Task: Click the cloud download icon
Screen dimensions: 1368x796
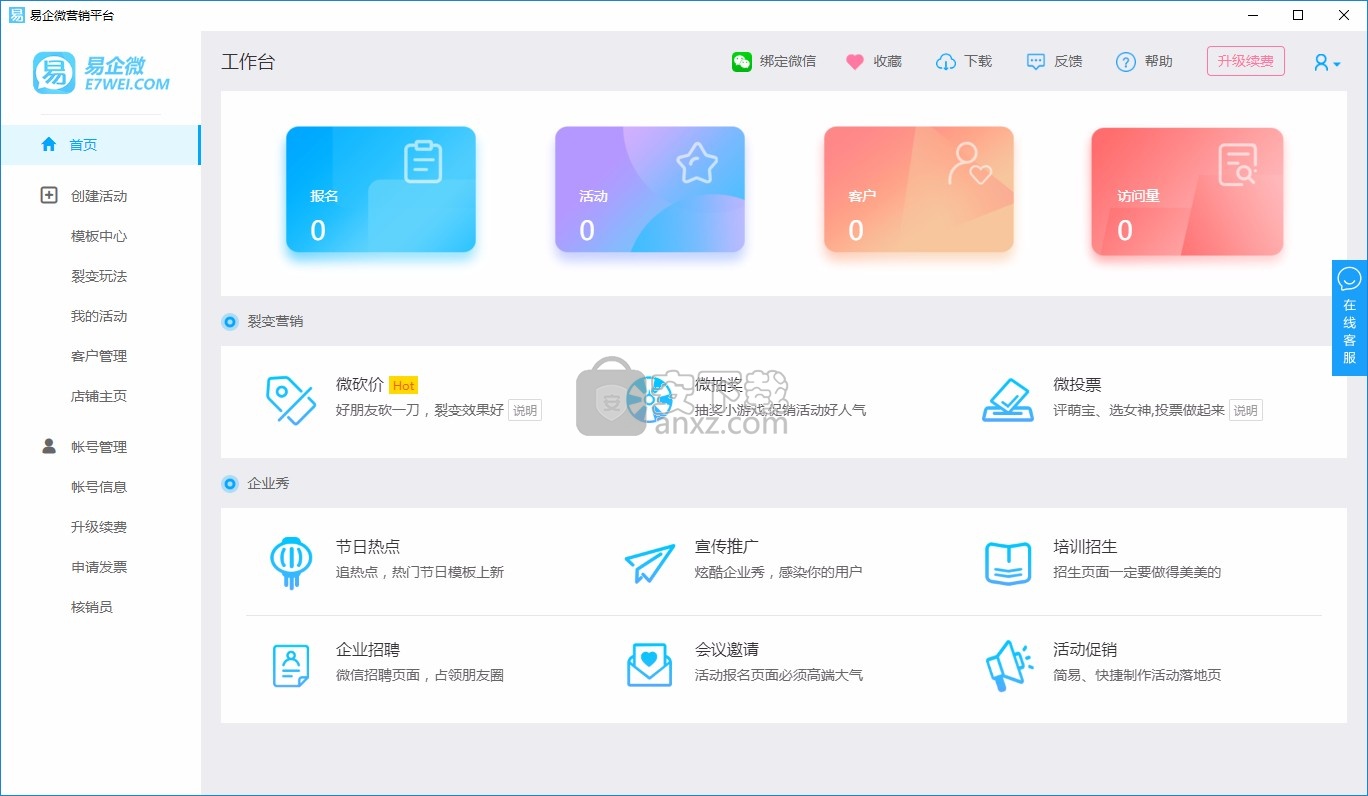Action: [945, 62]
